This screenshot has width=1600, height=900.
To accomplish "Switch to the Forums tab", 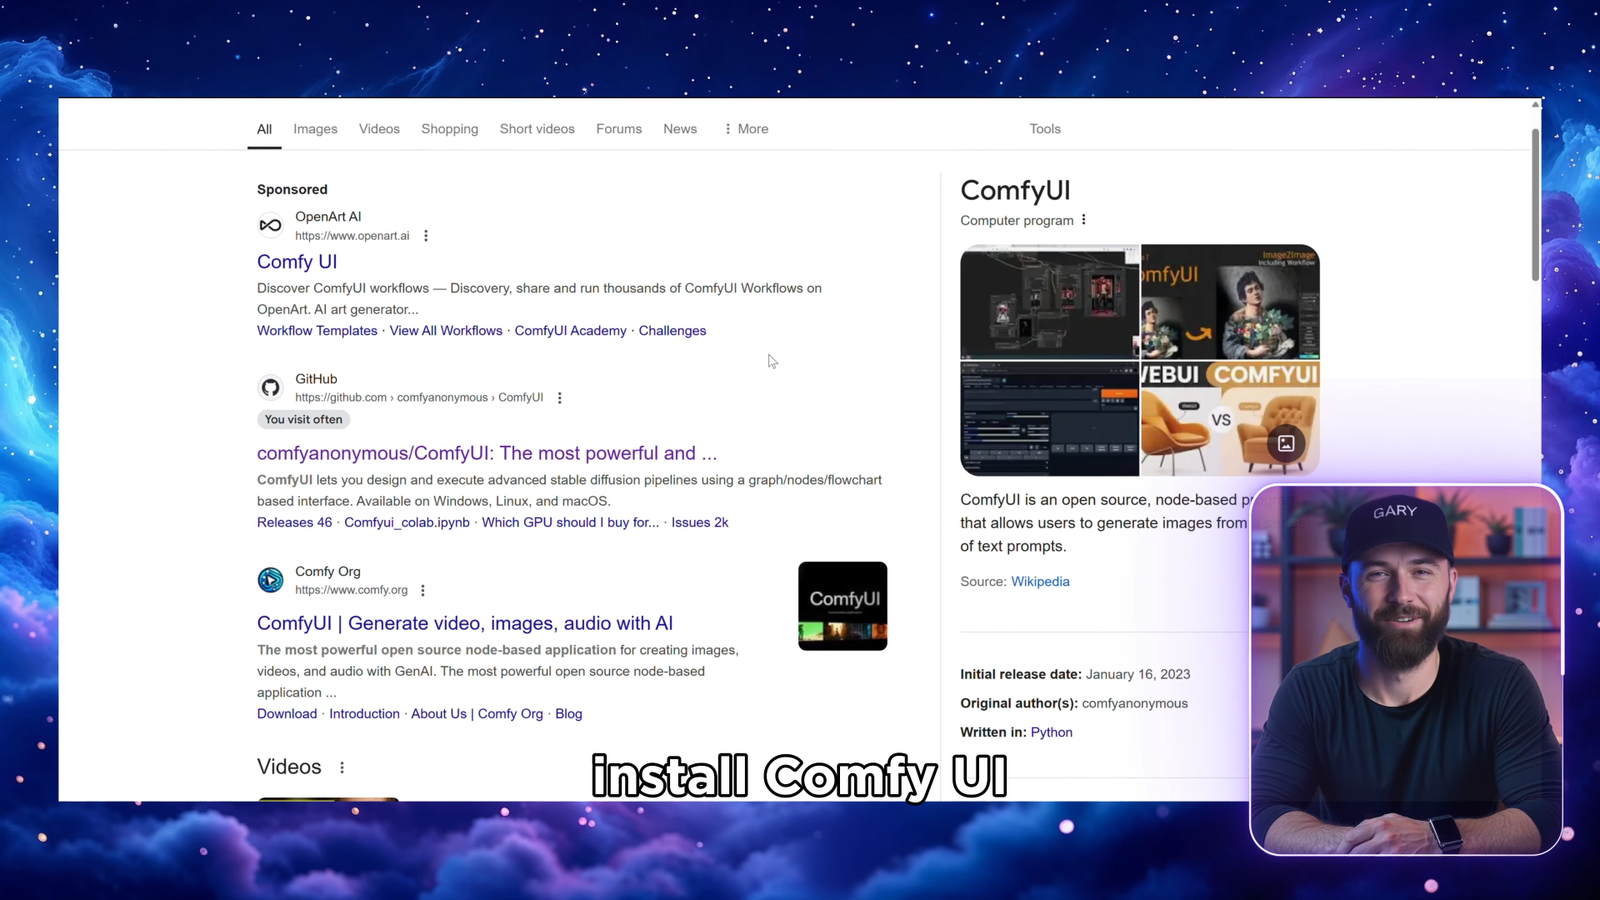I will pyautogui.click(x=619, y=129).
